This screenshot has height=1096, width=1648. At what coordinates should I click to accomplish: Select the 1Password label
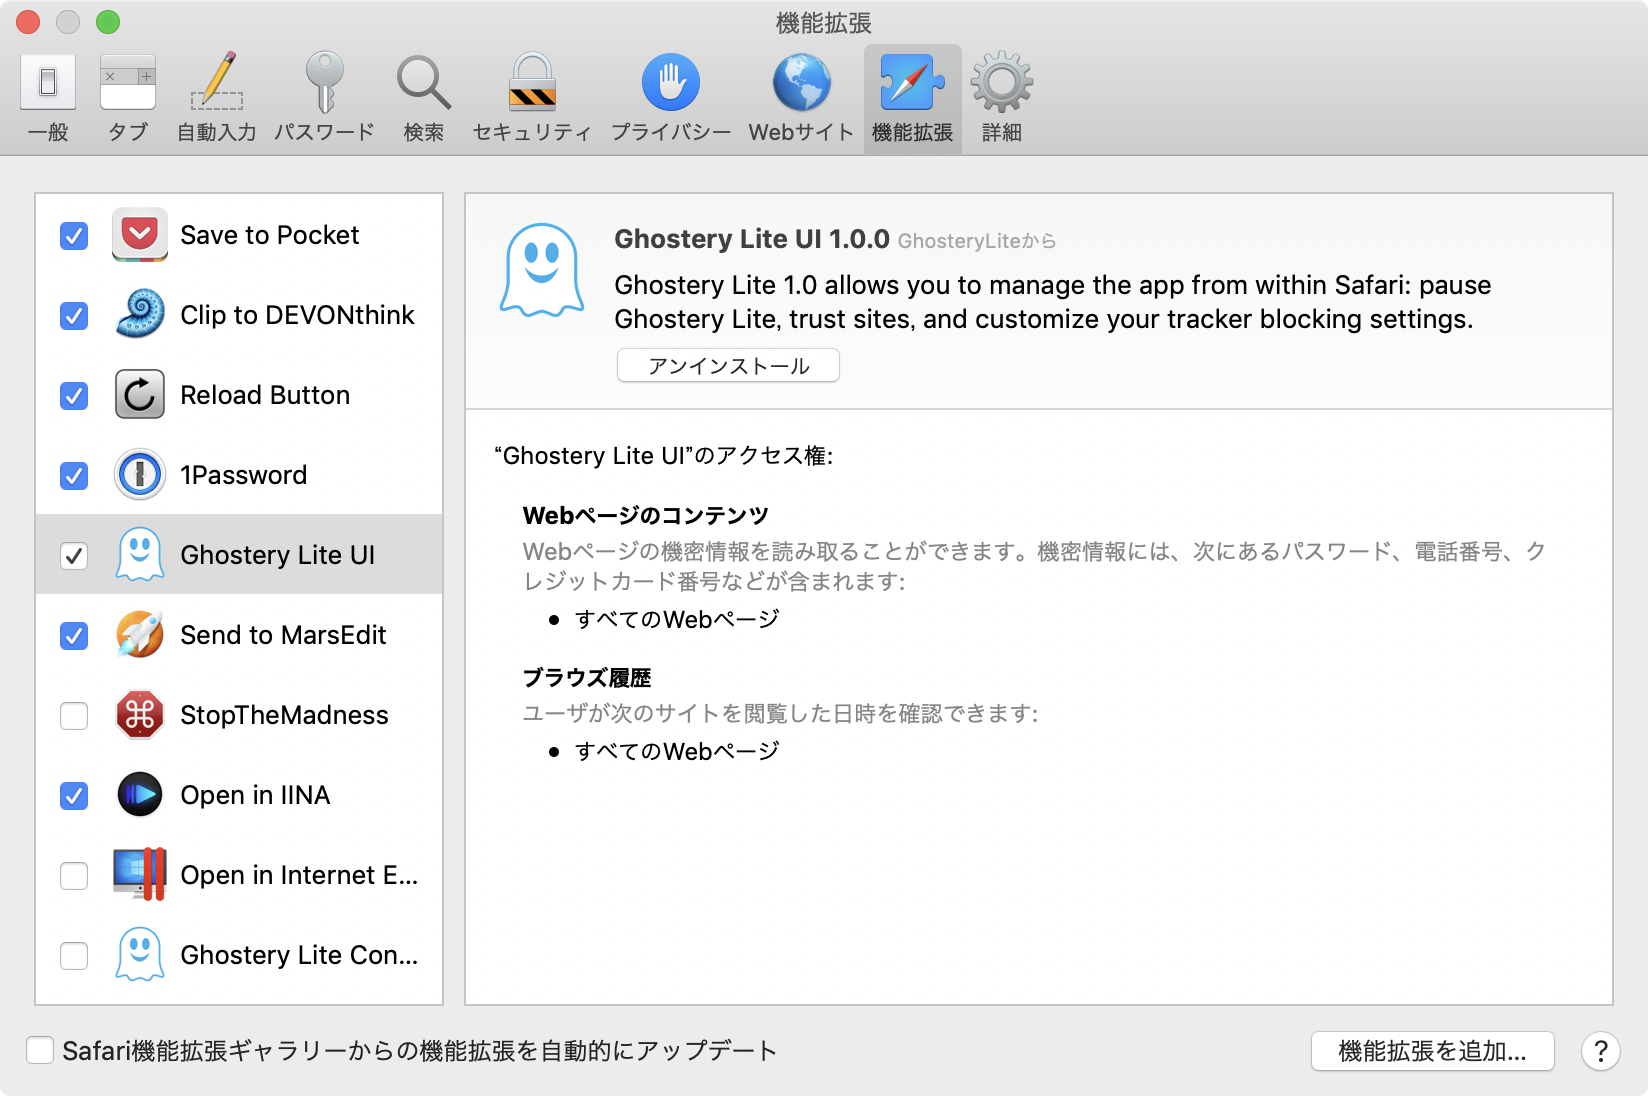point(243,475)
